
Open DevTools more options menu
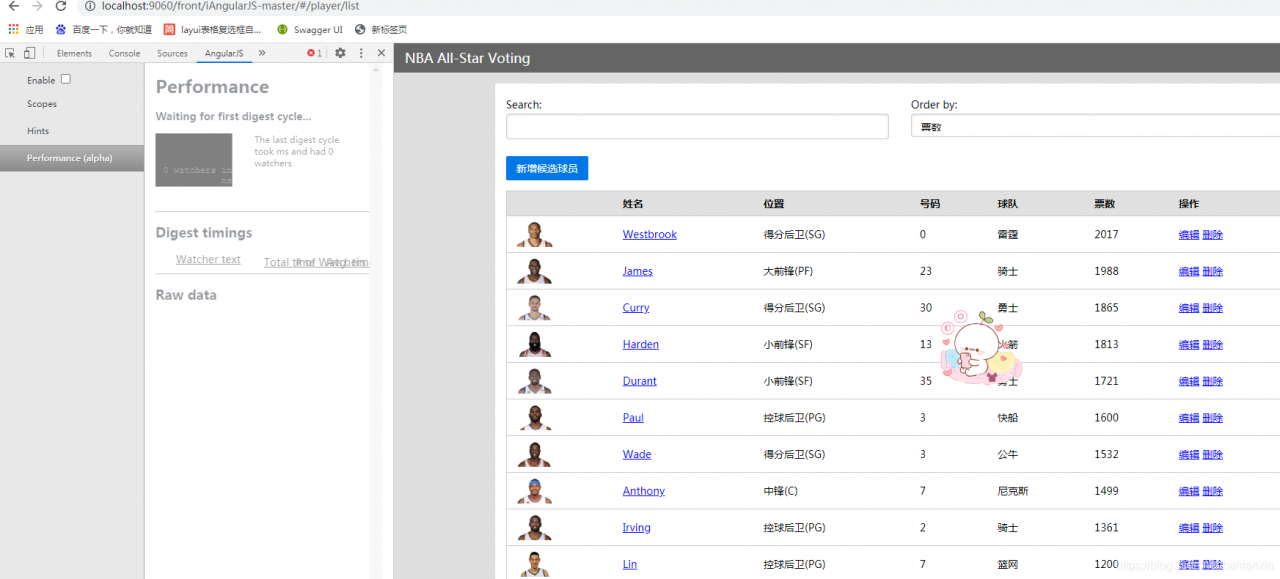pos(361,53)
